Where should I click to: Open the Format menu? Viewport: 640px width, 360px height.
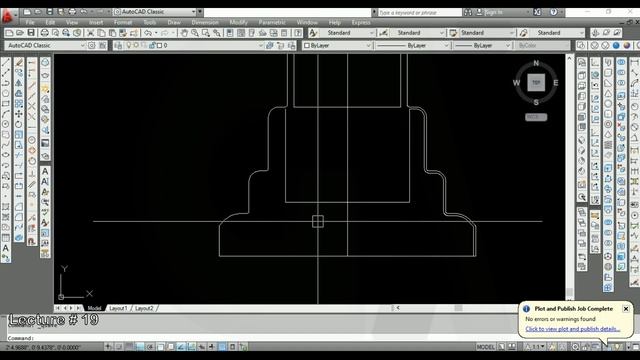click(123, 22)
